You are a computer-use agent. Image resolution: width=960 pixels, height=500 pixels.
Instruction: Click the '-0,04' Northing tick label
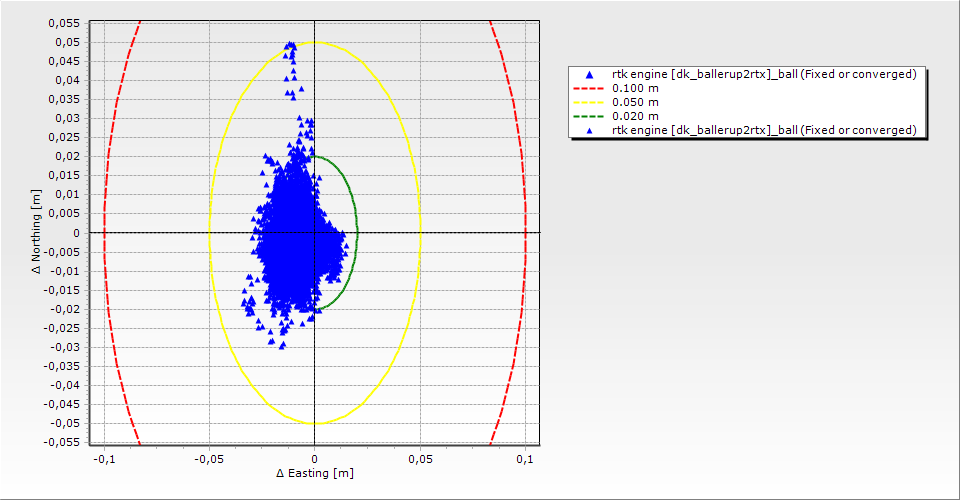pyautogui.click(x=65, y=385)
